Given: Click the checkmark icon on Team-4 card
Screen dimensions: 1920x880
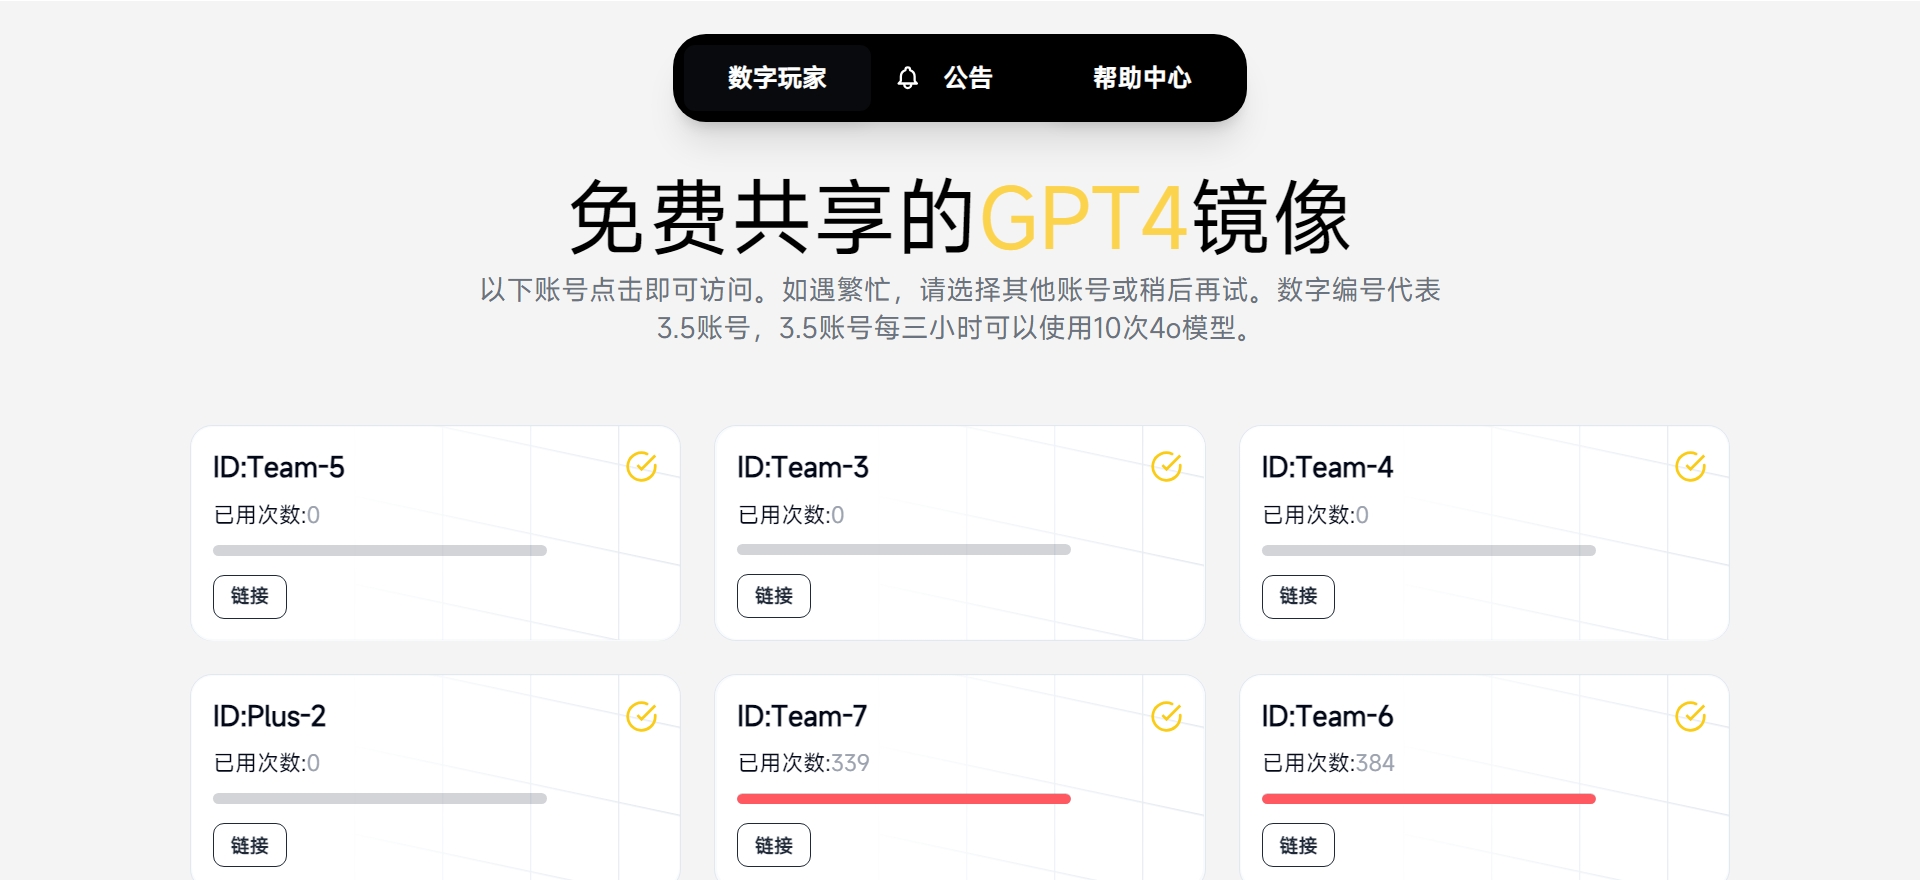Looking at the screenshot, I should point(1690,466).
